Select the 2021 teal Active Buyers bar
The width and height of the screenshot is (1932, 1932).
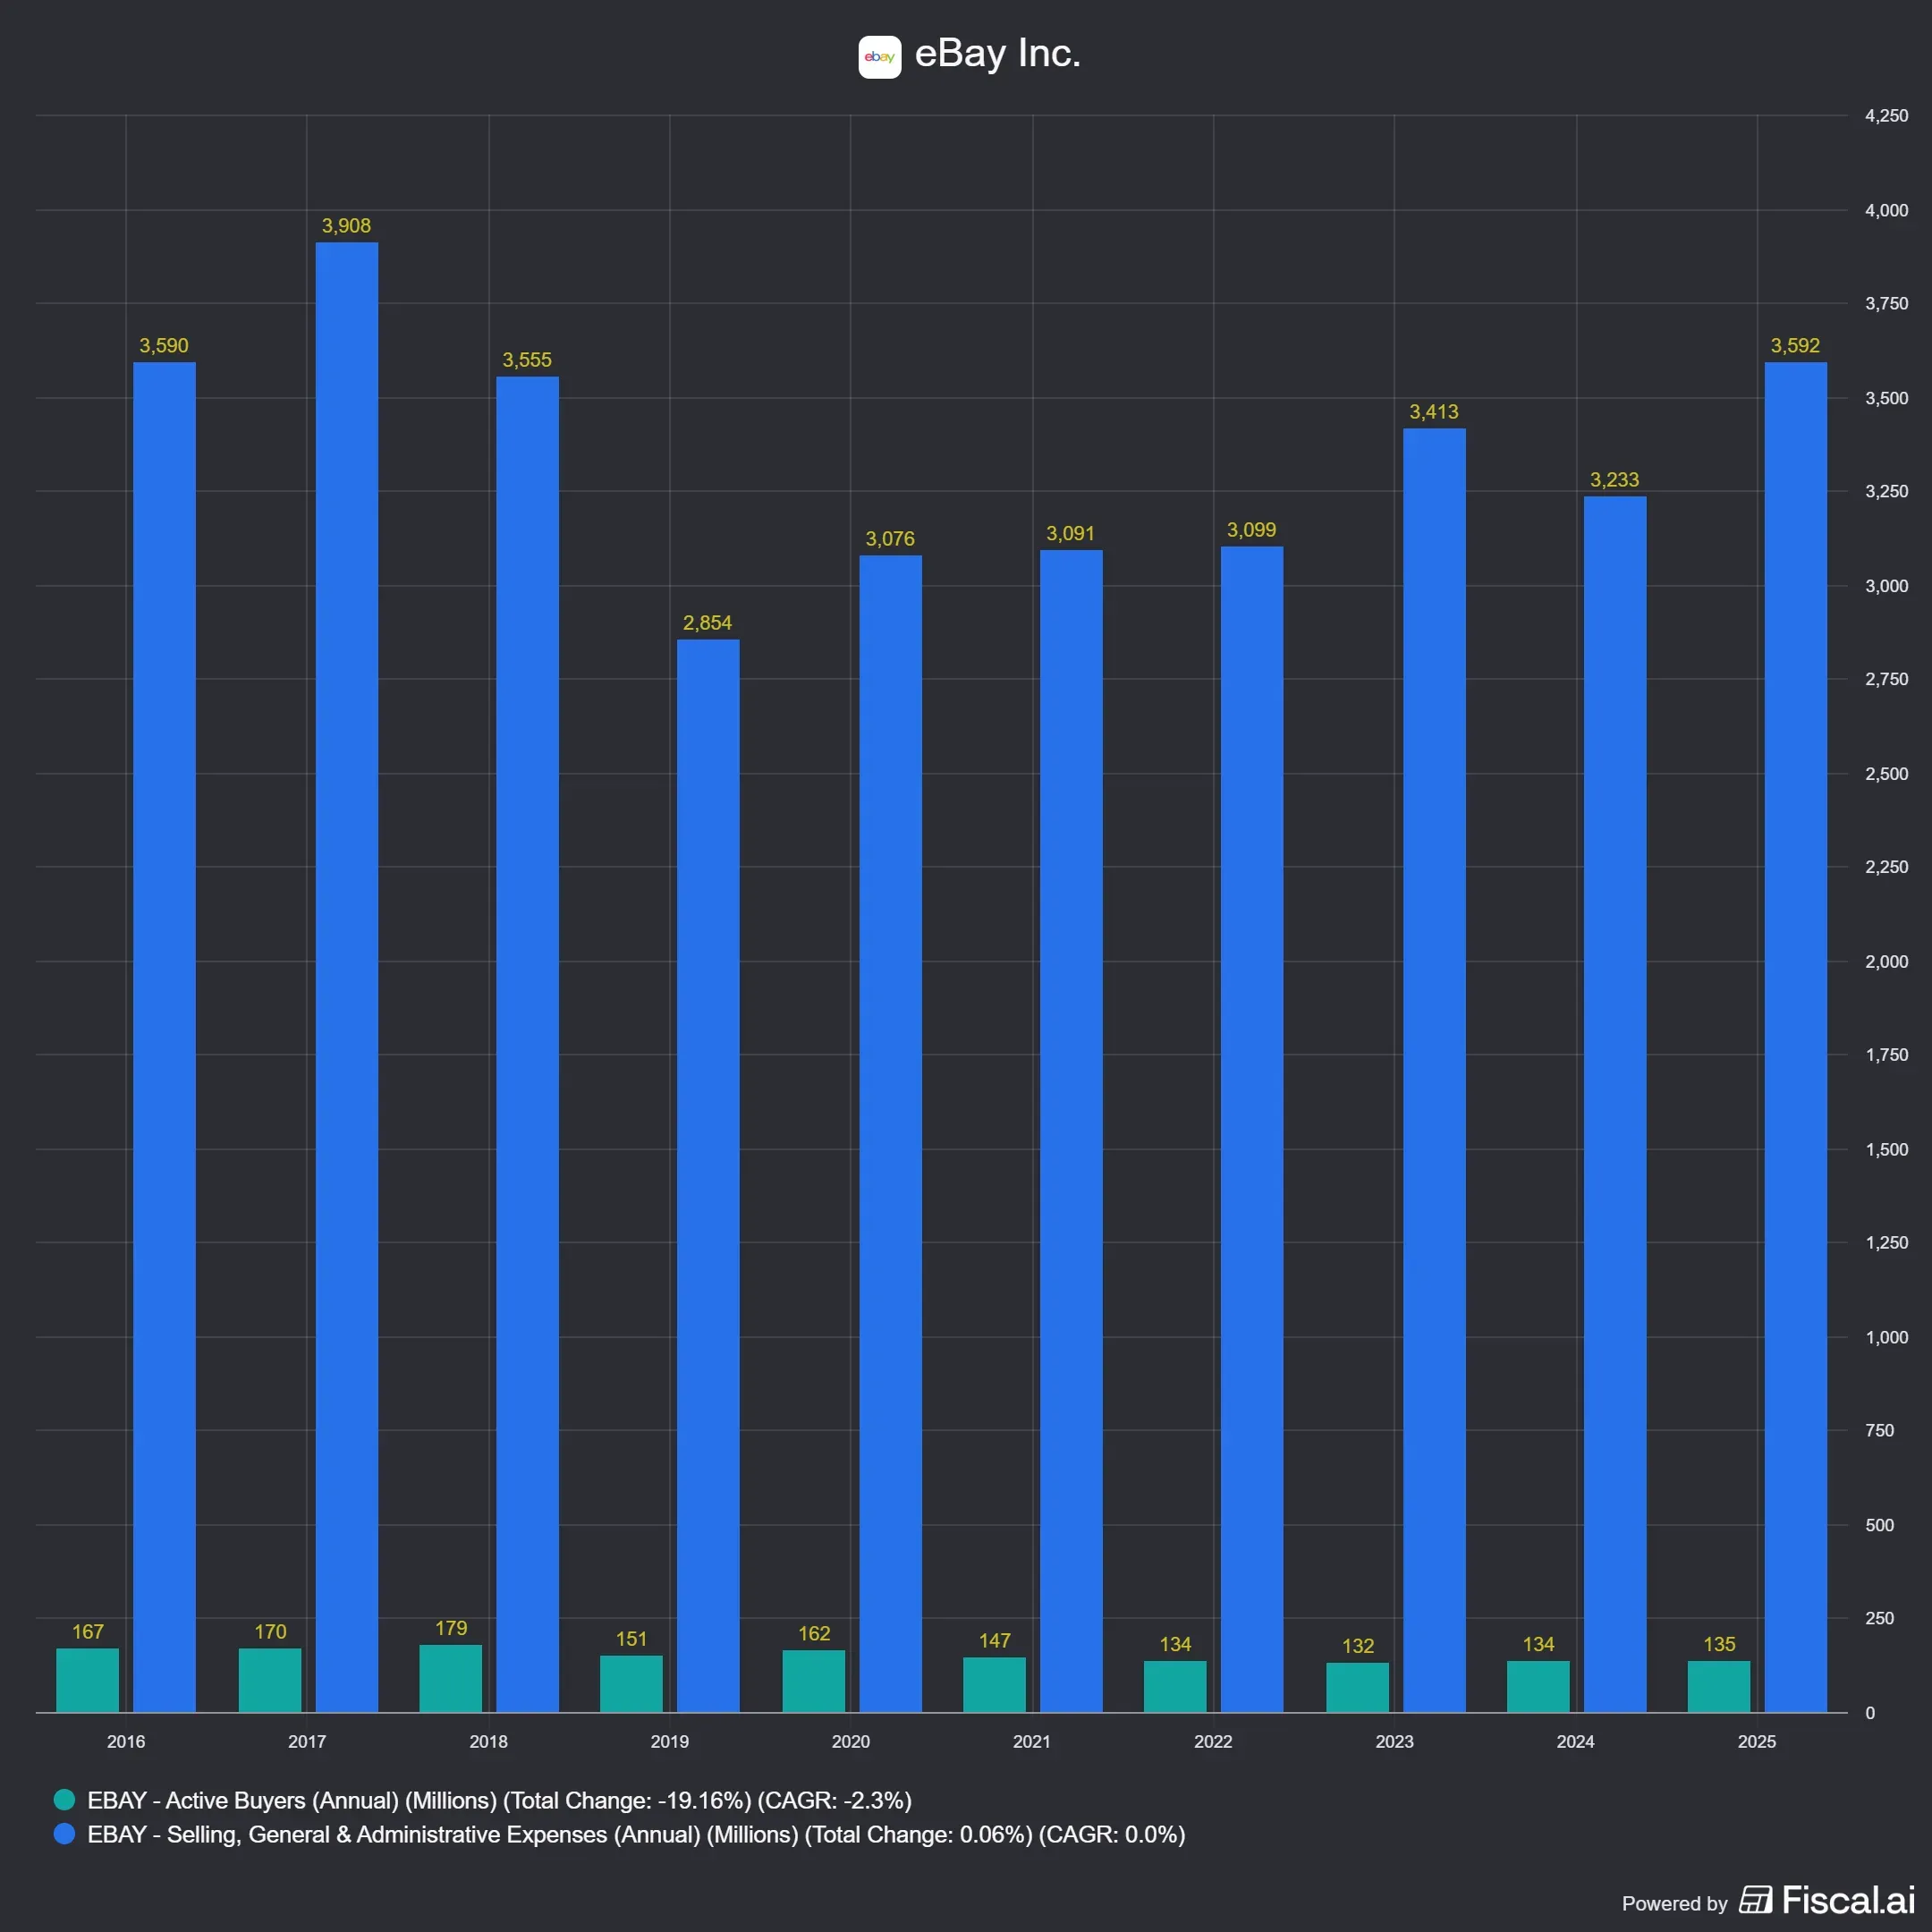[994, 1685]
